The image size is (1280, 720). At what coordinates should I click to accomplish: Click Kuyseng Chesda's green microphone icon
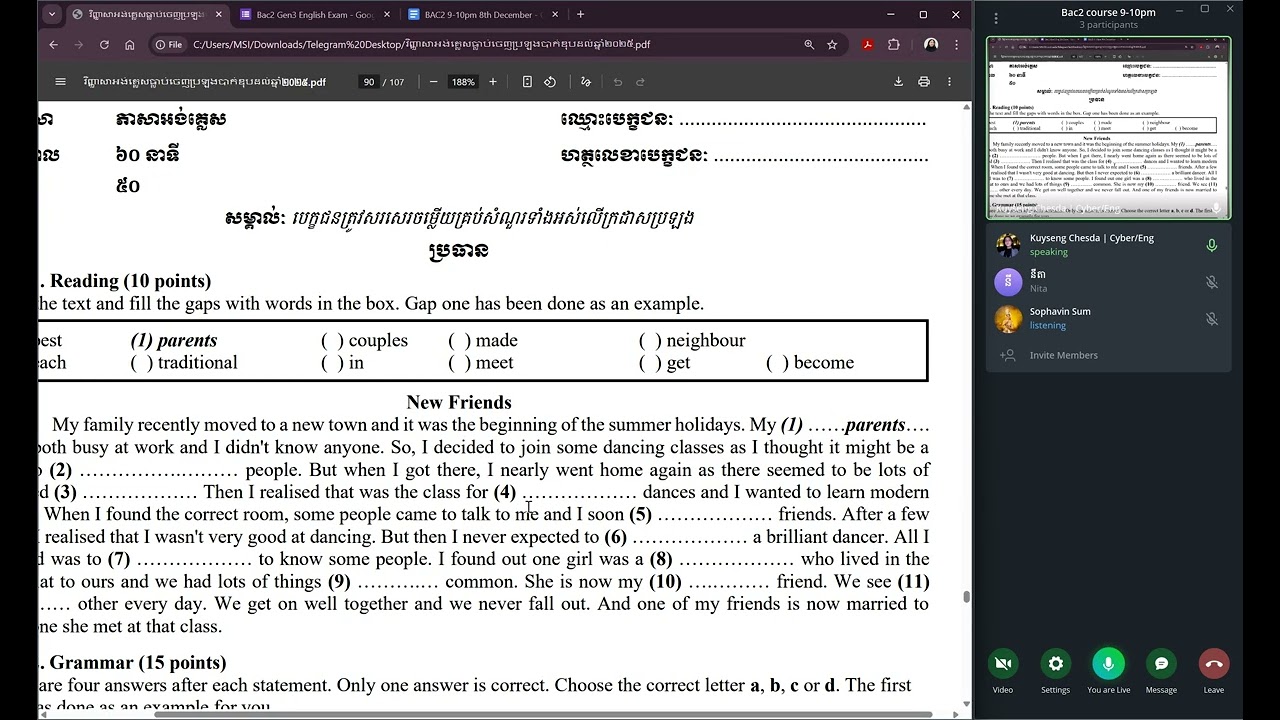1212,245
